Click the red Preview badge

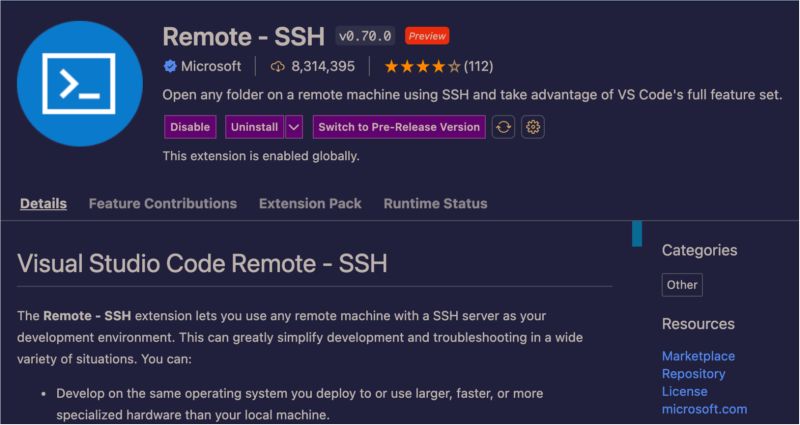(427, 36)
